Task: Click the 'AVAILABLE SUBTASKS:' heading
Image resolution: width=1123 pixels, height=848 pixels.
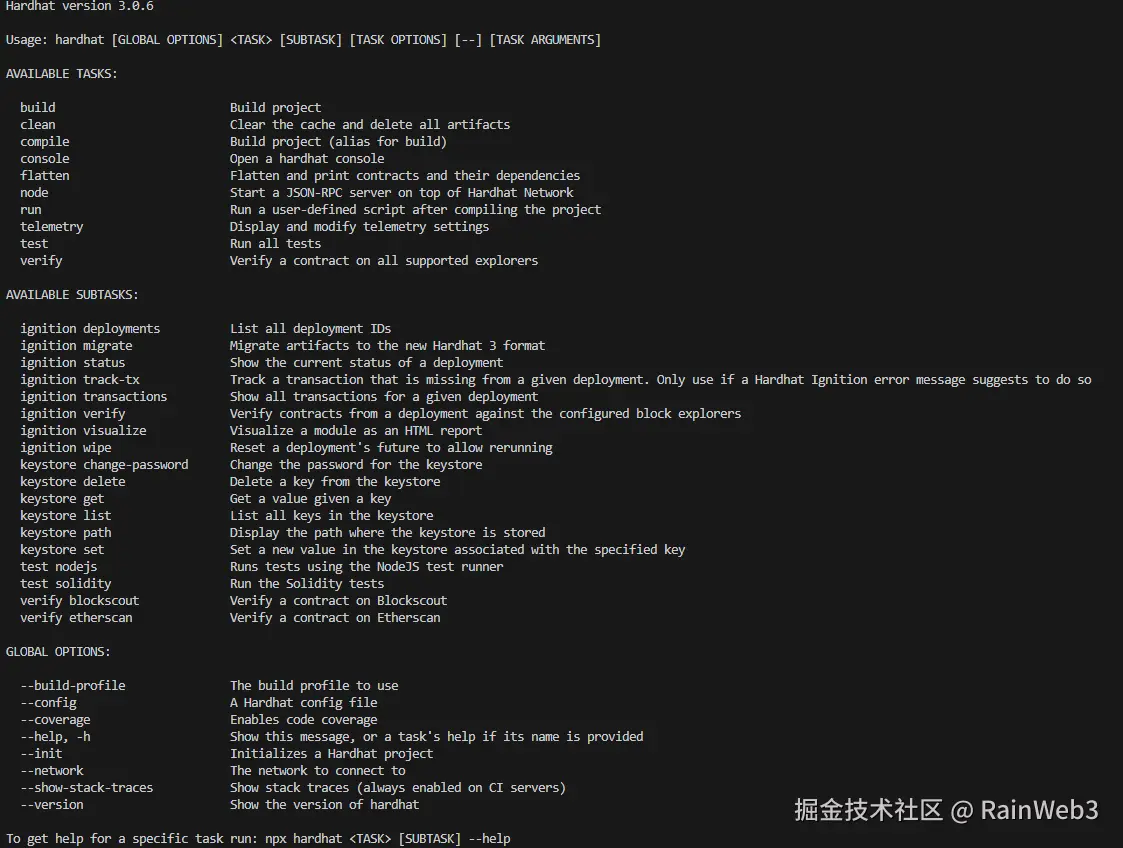Action: click(72, 294)
